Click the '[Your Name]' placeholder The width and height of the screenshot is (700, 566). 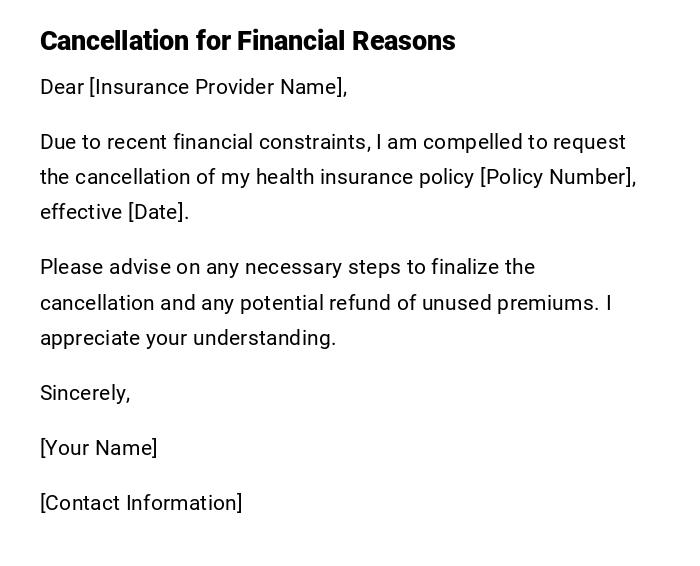click(x=98, y=448)
